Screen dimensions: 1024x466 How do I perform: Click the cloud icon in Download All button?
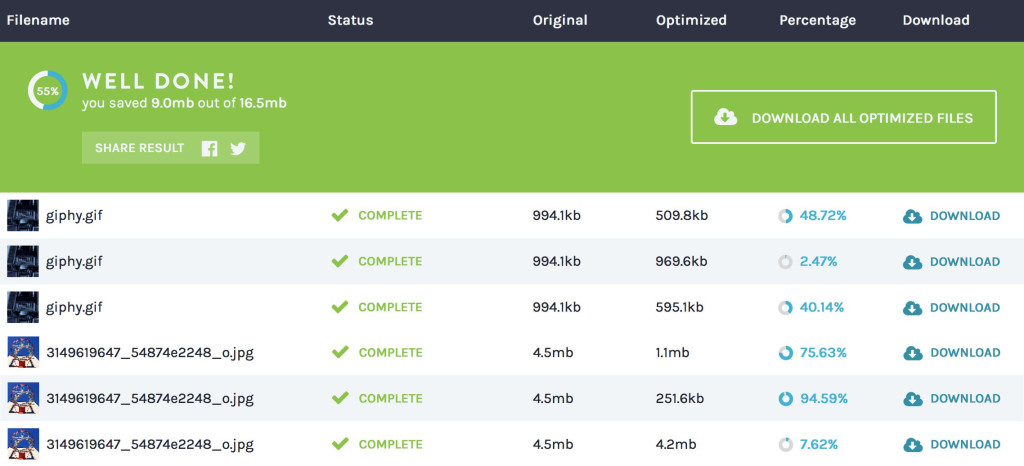click(x=726, y=117)
